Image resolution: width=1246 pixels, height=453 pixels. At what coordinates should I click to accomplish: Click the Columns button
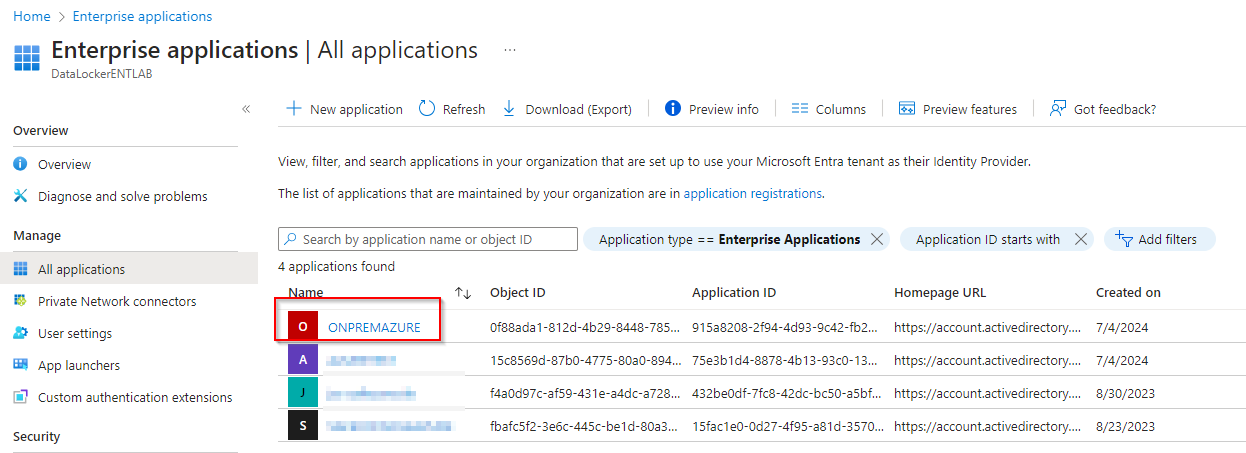pos(828,109)
